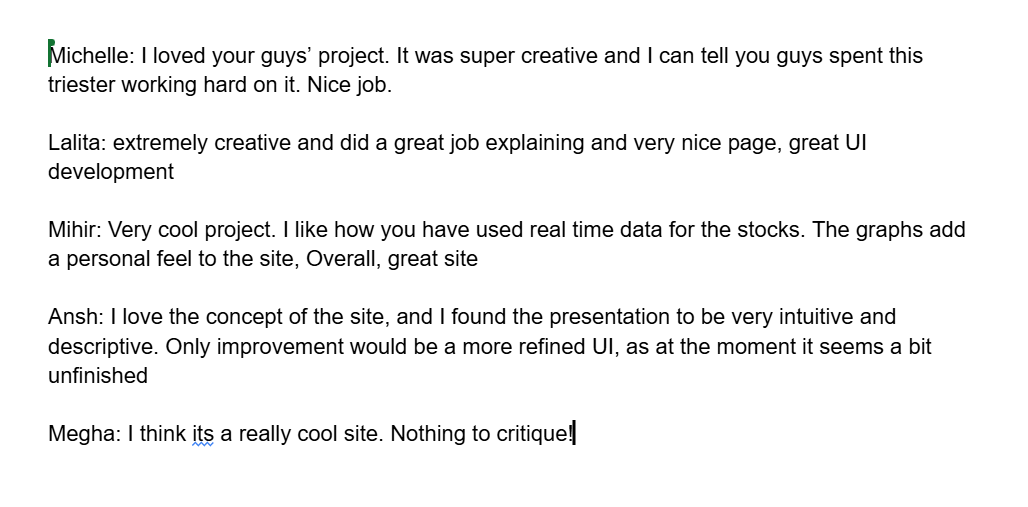
Task: Click the word "development" in Lalita's feedback
Action: (x=111, y=172)
